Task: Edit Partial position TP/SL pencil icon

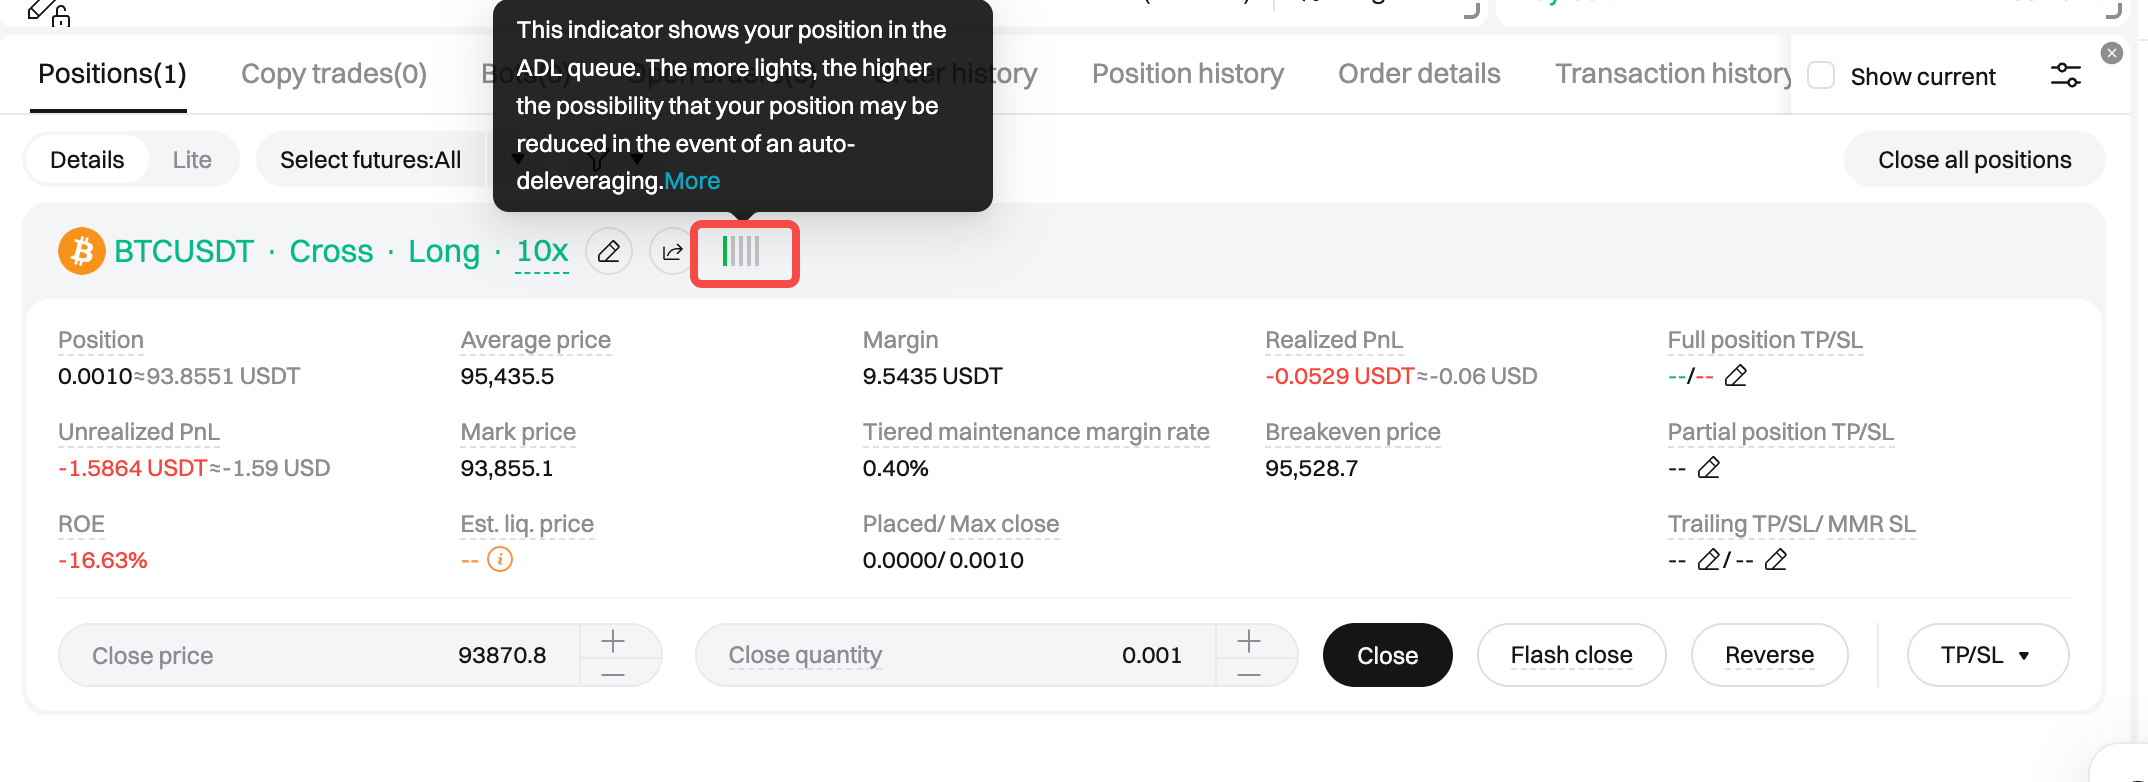Action: 1709,468
